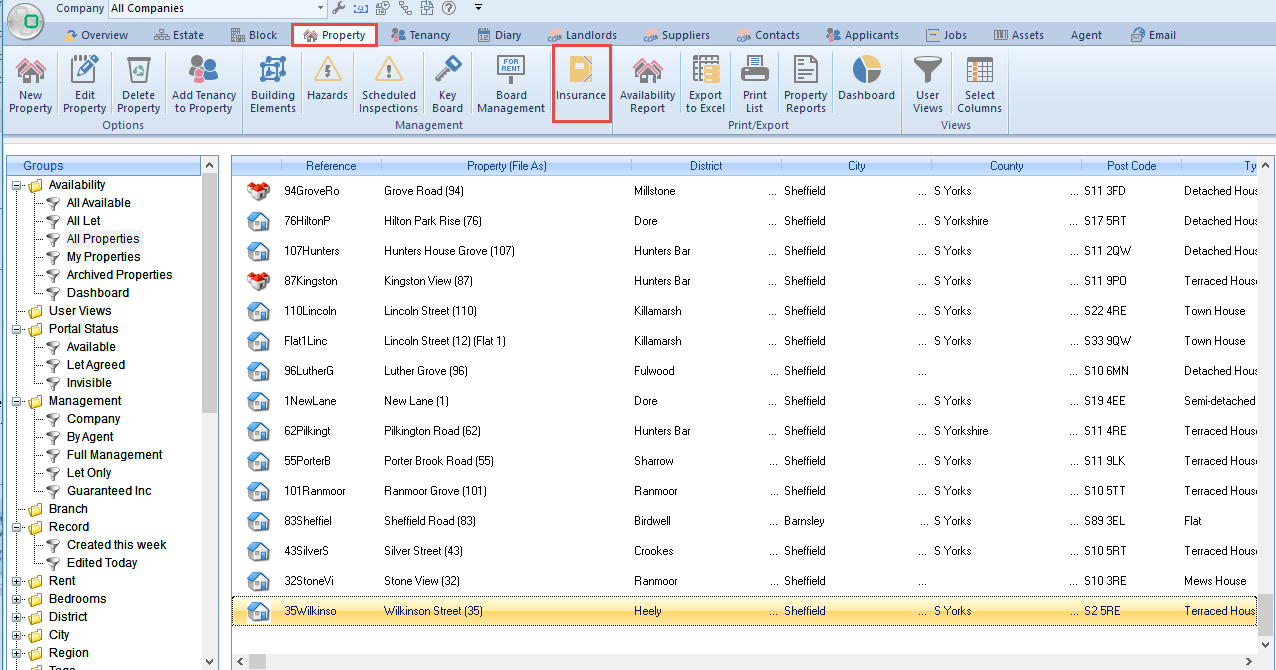Select the Hilton Park Rise (76) row
The height and width of the screenshot is (670, 1276).
click(x=745, y=221)
